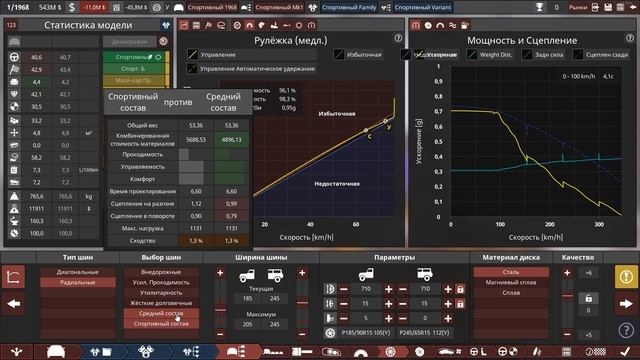The height and width of the screenshot is (360, 640).
Task: Choose Спортивный состав tire compound
Action: pos(161,324)
